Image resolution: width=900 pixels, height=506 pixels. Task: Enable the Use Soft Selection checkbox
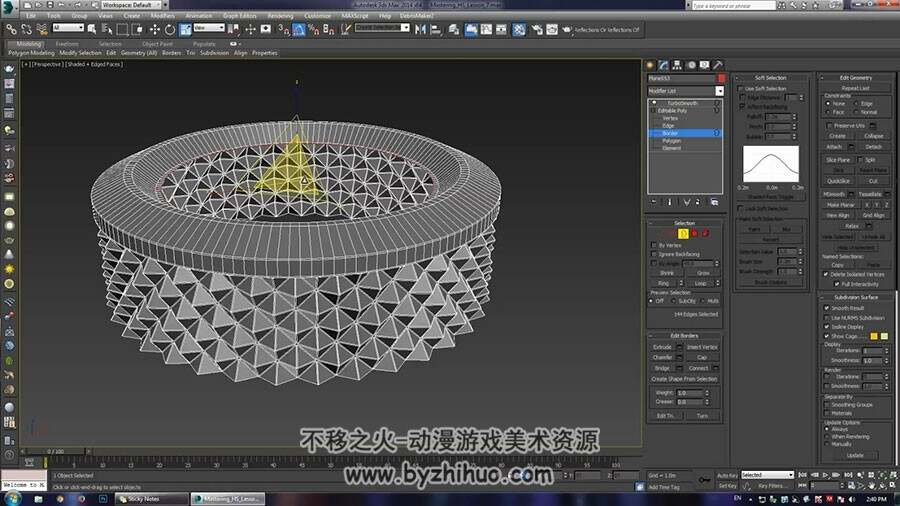click(740, 89)
